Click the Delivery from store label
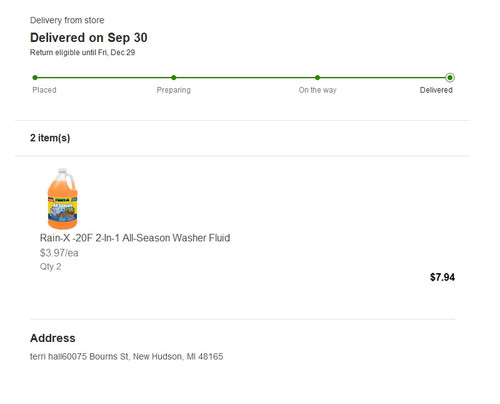Image resolution: width=500 pixels, height=404 pixels. [67, 20]
